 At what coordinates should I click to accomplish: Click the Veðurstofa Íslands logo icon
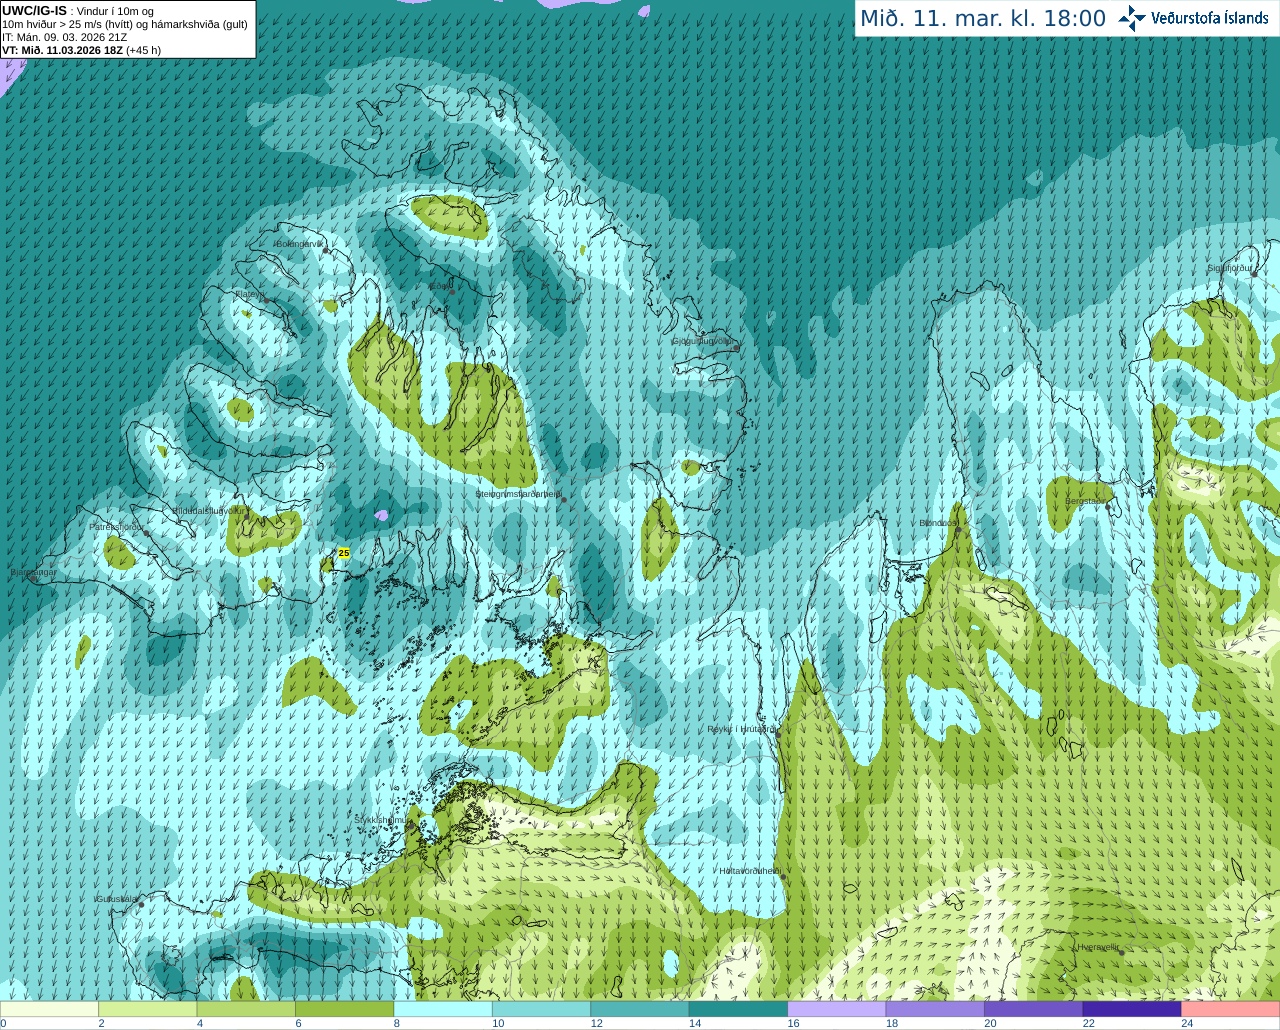click(x=1132, y=18)
